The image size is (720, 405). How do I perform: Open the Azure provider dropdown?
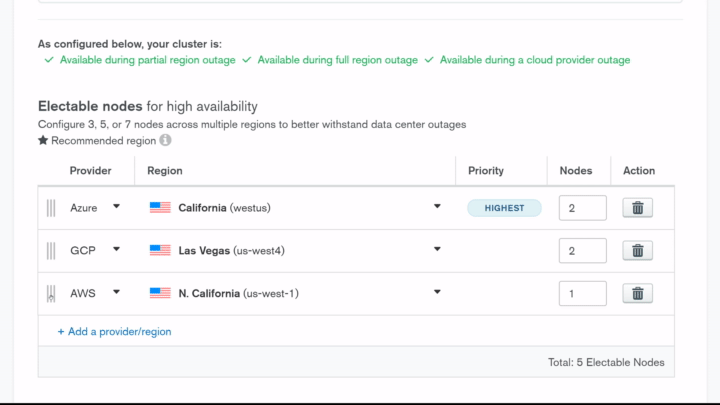[116, 207]
